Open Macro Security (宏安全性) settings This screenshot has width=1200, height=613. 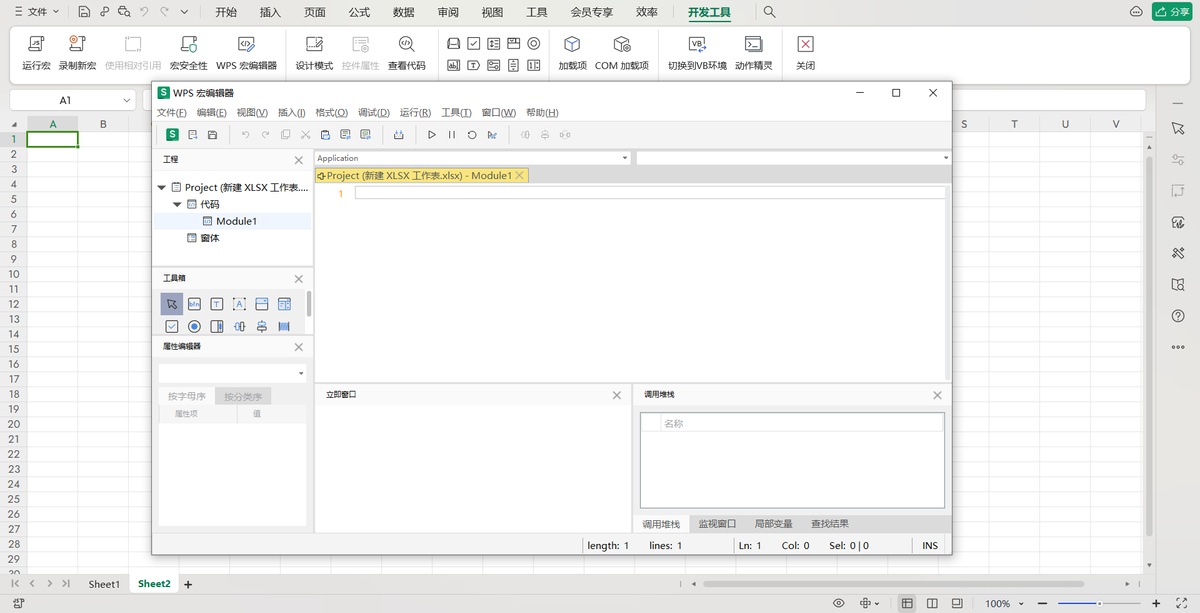click(x=189, y=53)
